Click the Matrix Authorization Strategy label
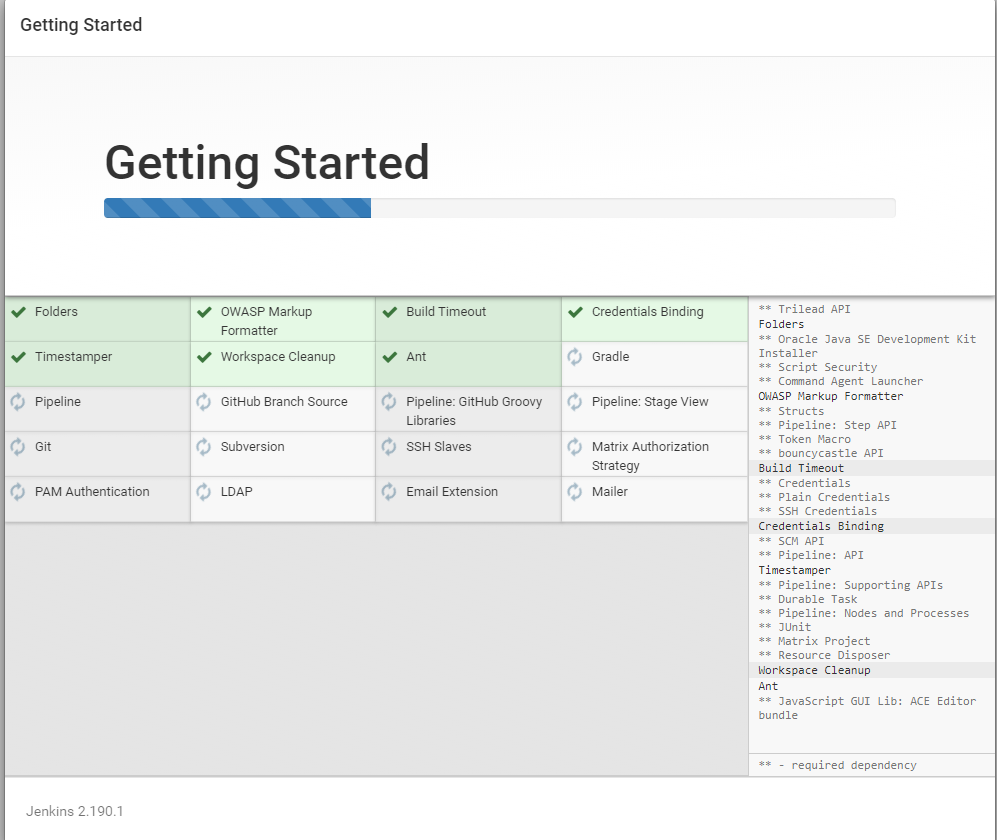Image resolution: width=997 pixels, height=840 pixels. [650, 456]
